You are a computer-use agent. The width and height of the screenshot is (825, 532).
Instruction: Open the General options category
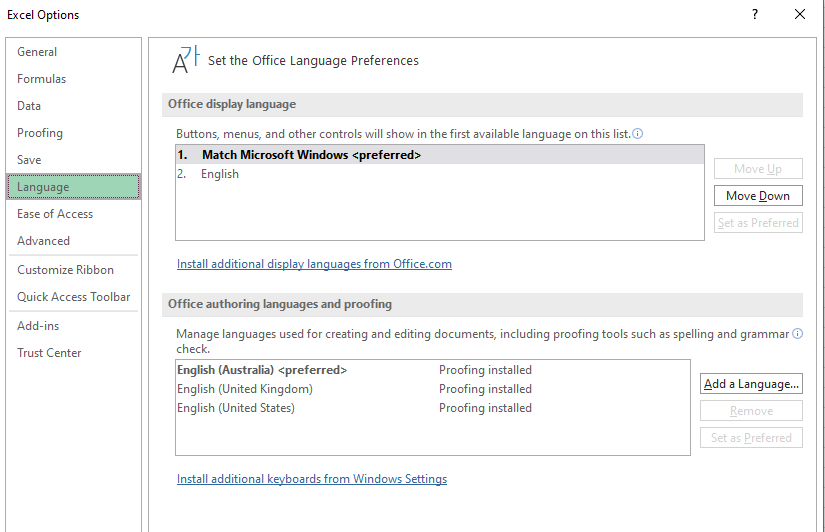73,52
